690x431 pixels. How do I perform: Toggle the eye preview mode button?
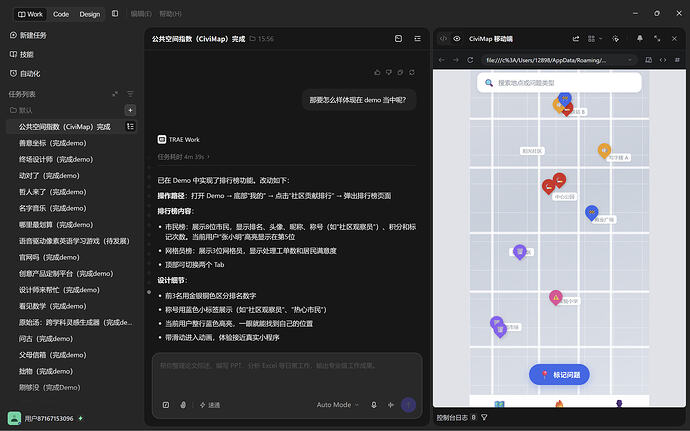[x=457, y=39]
